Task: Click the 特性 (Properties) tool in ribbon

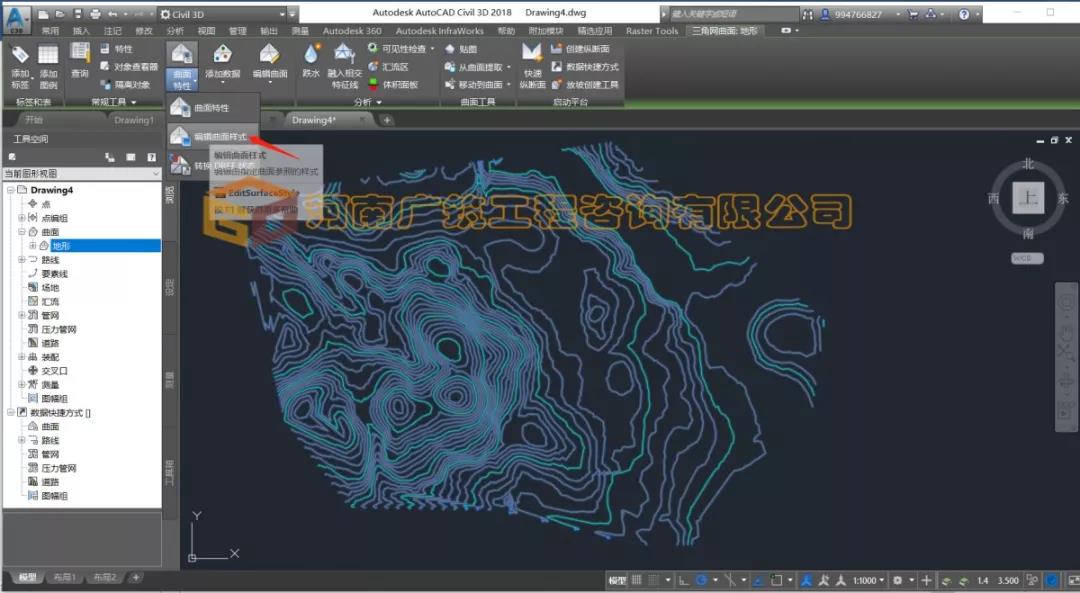Action: pos(116,49)
